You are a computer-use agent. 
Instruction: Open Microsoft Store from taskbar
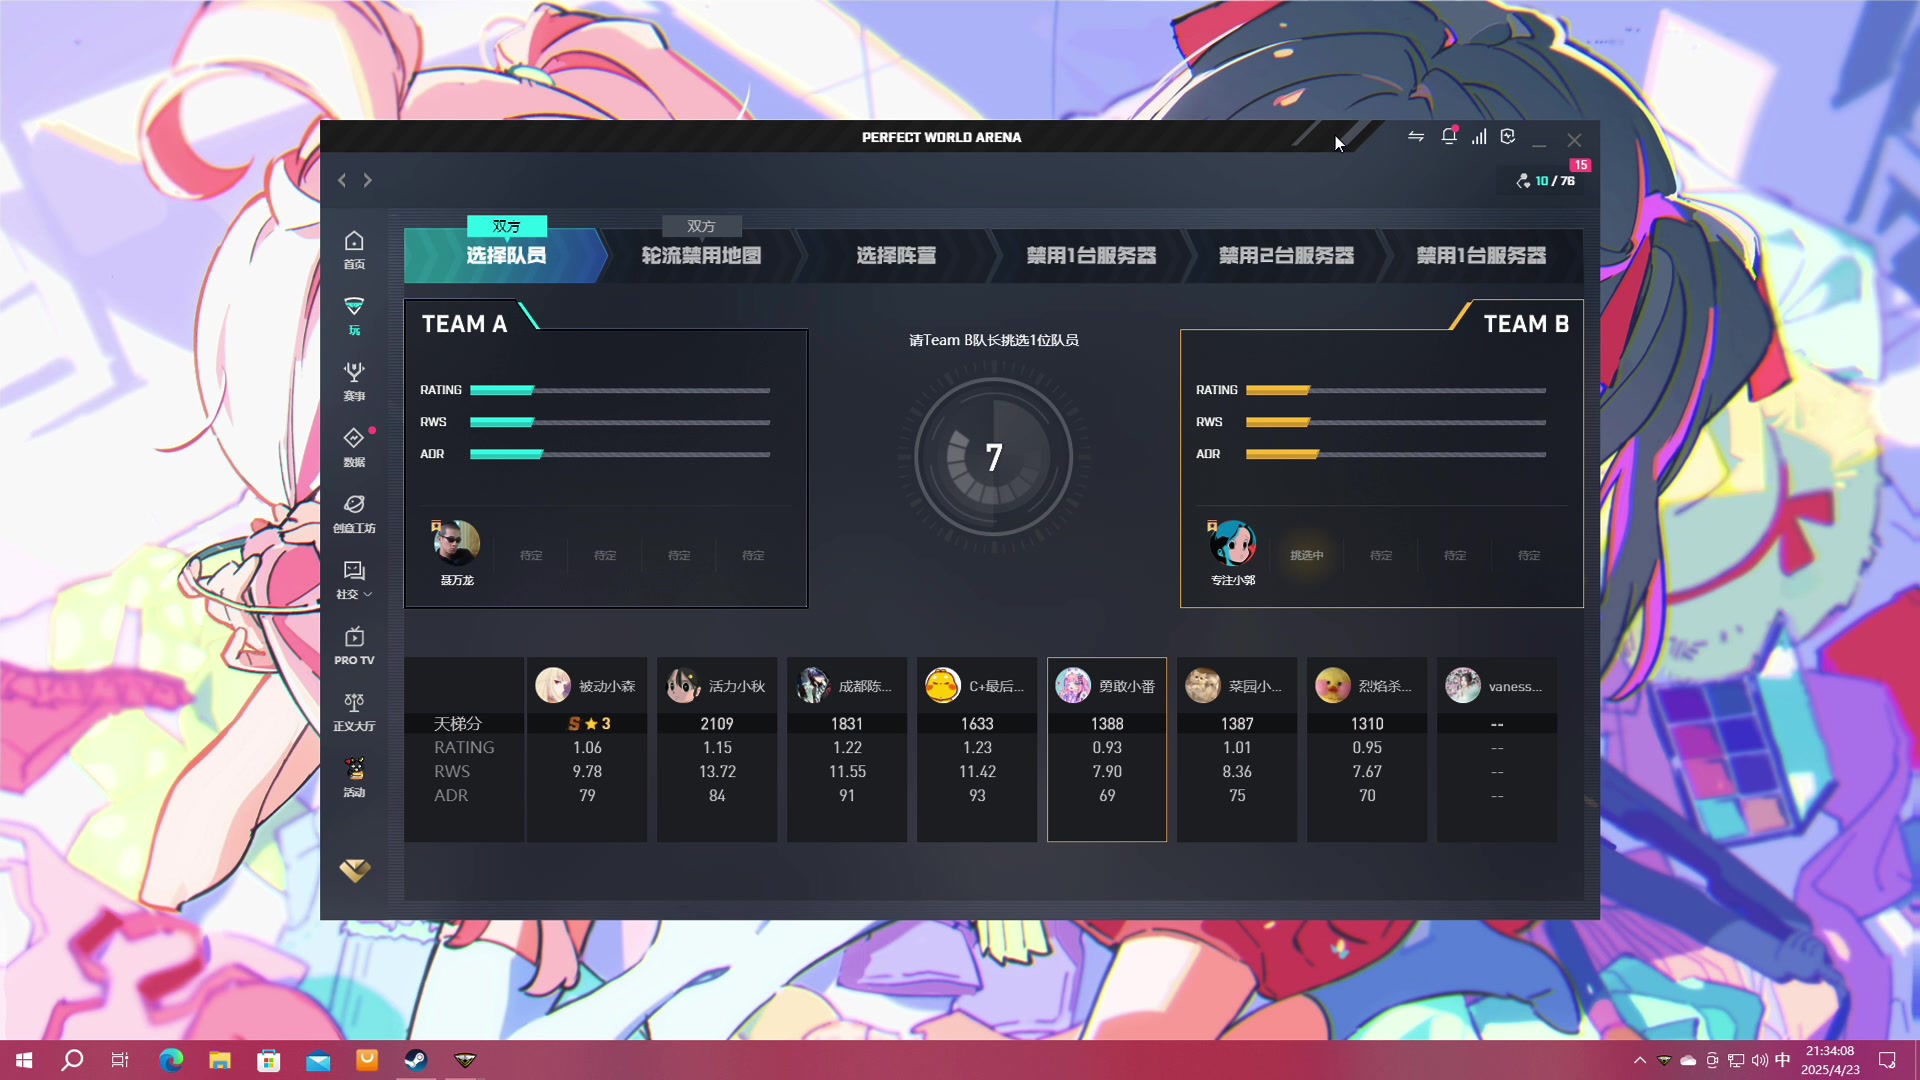269,1060
